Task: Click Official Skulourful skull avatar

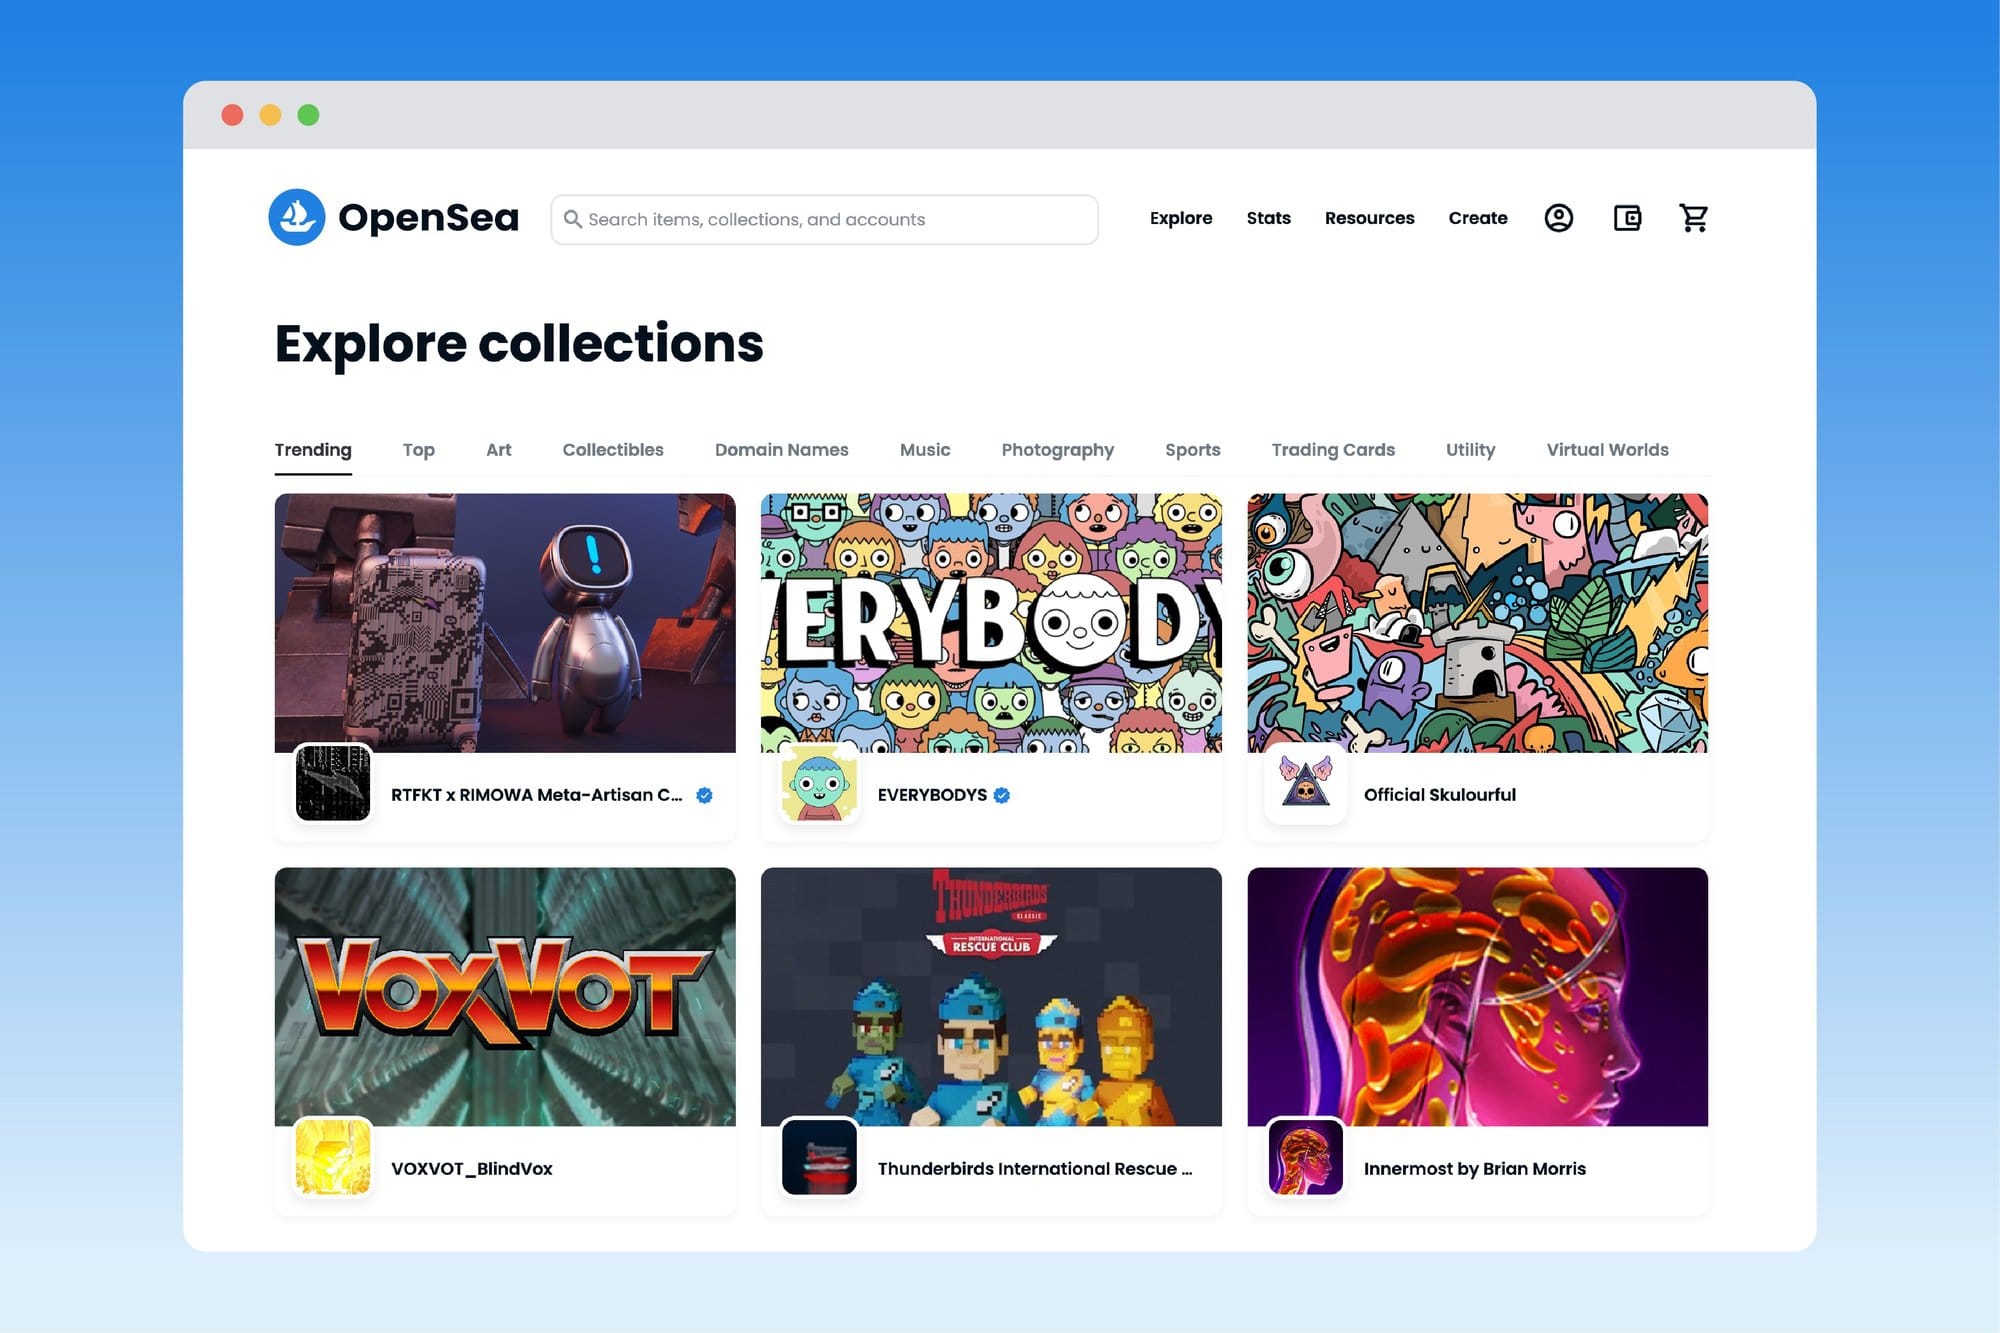Action: tap(1305, 783)
